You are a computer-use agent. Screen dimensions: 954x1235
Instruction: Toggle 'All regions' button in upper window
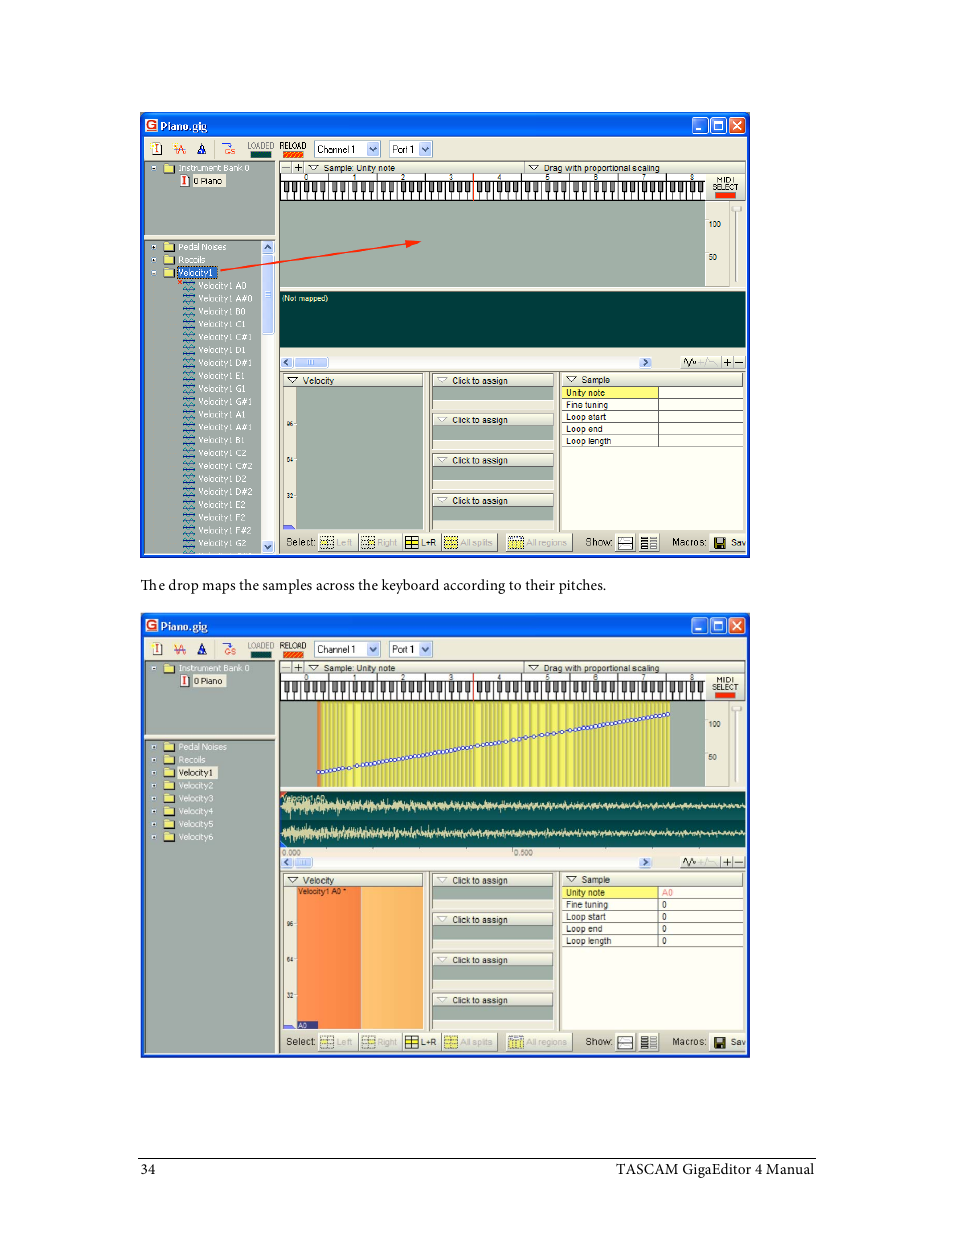point(538,543)
